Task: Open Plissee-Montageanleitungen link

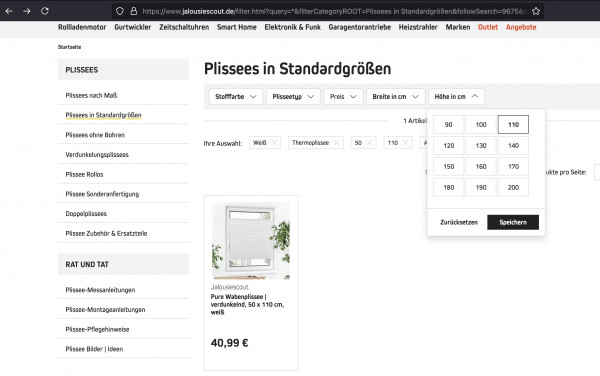Action: click(x=105, y=309)
